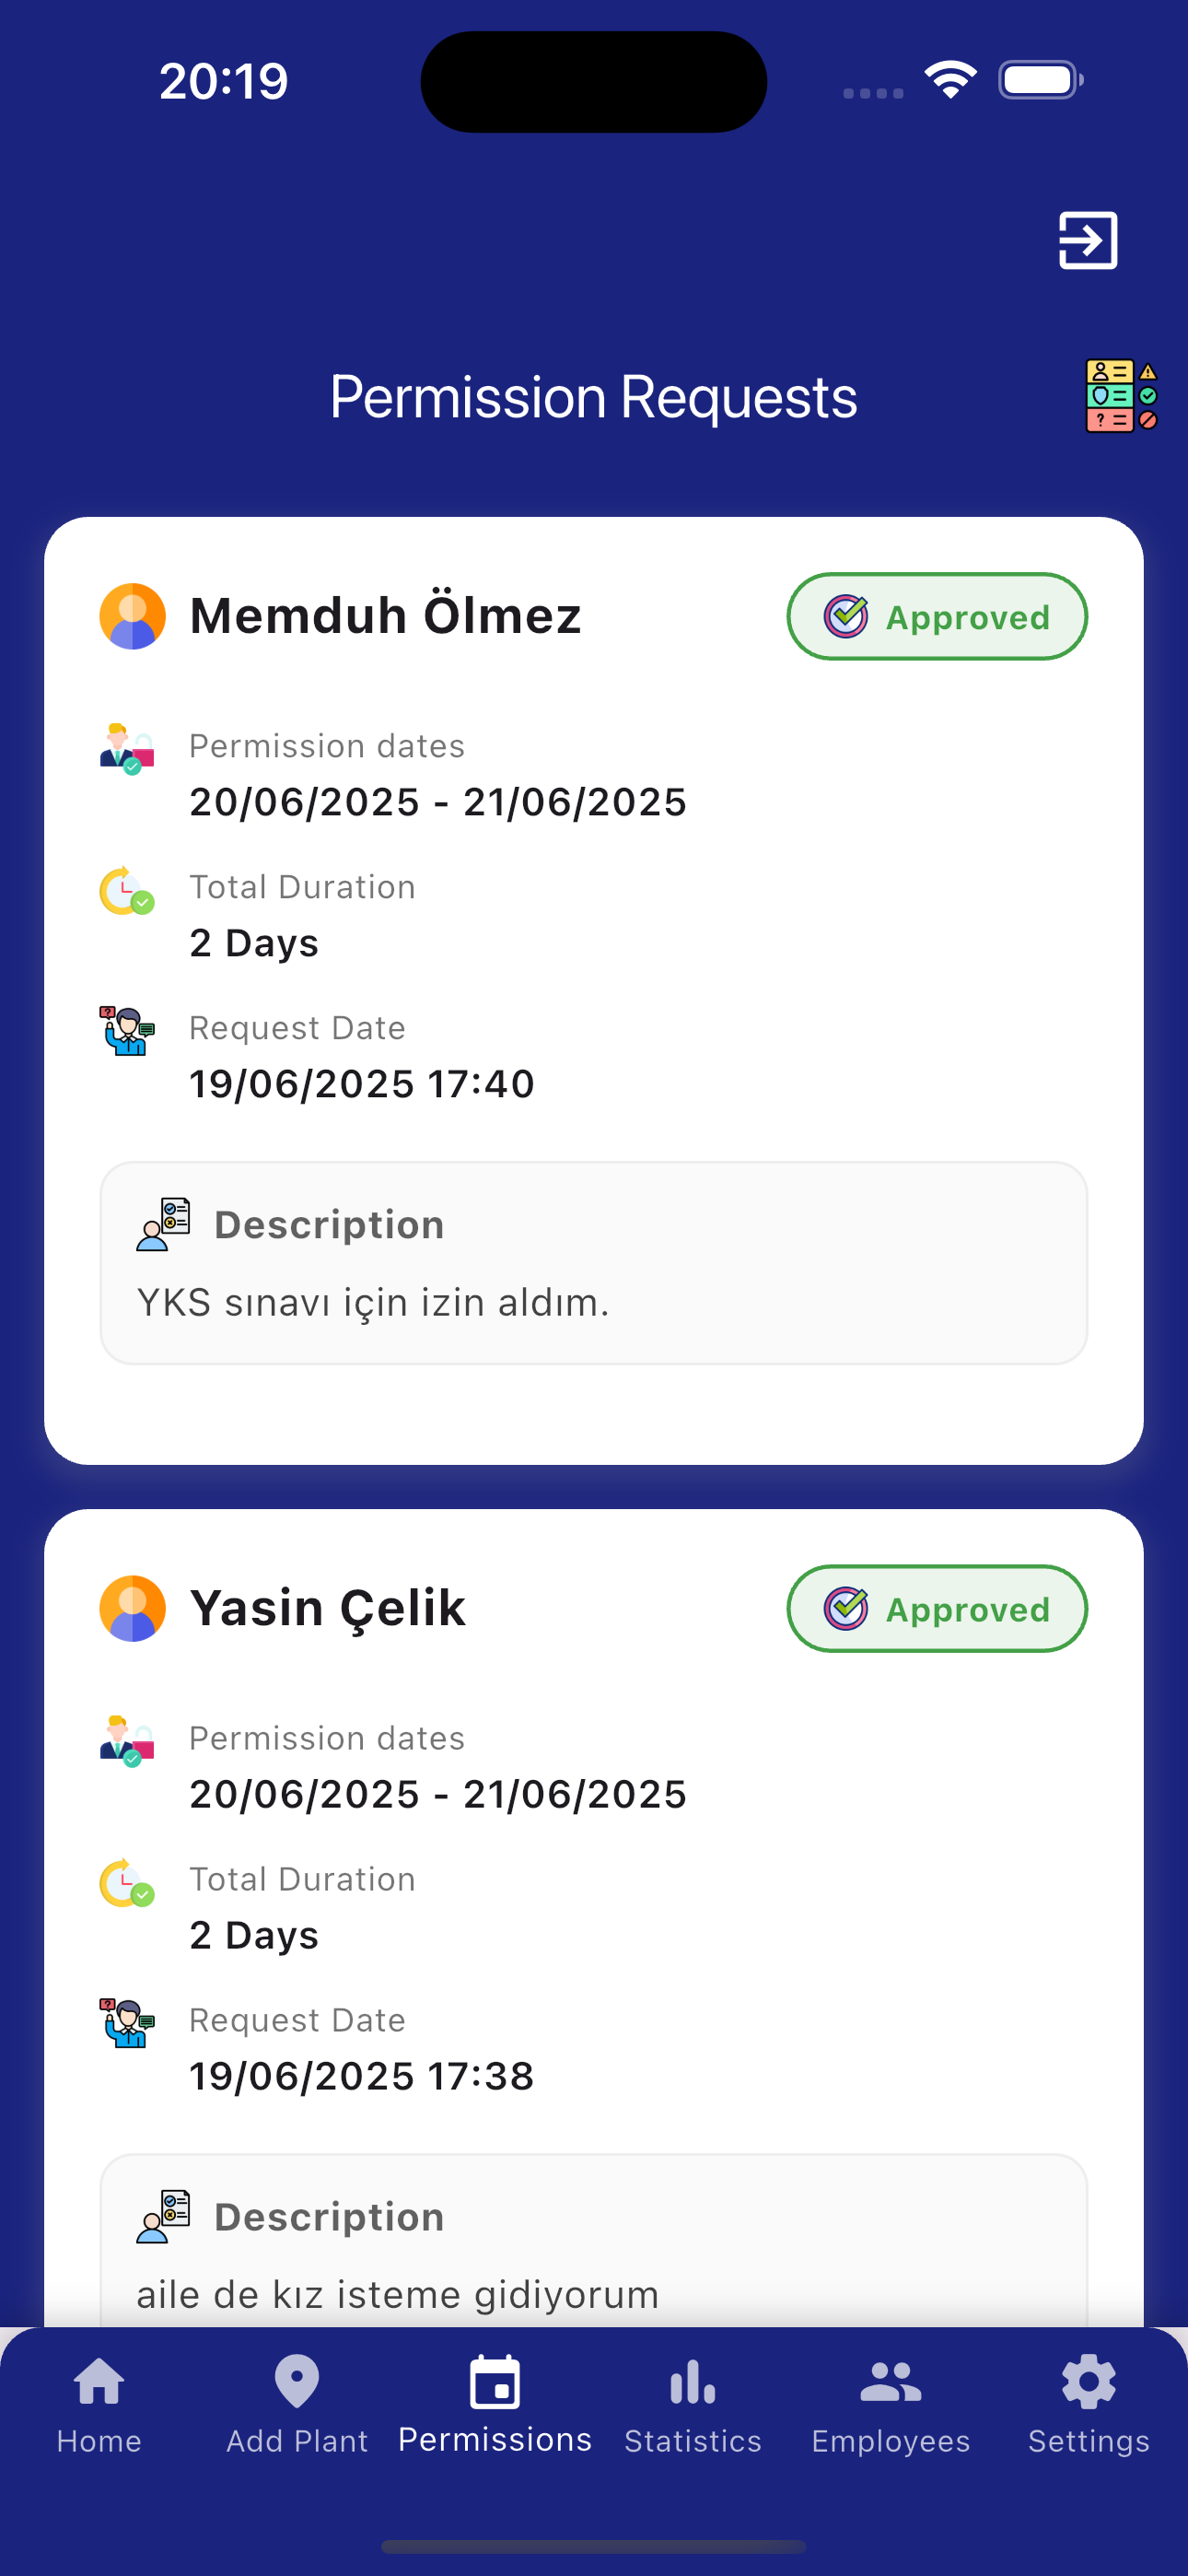
Task: Open the Settings tab
Action: coord(1089,2405)
